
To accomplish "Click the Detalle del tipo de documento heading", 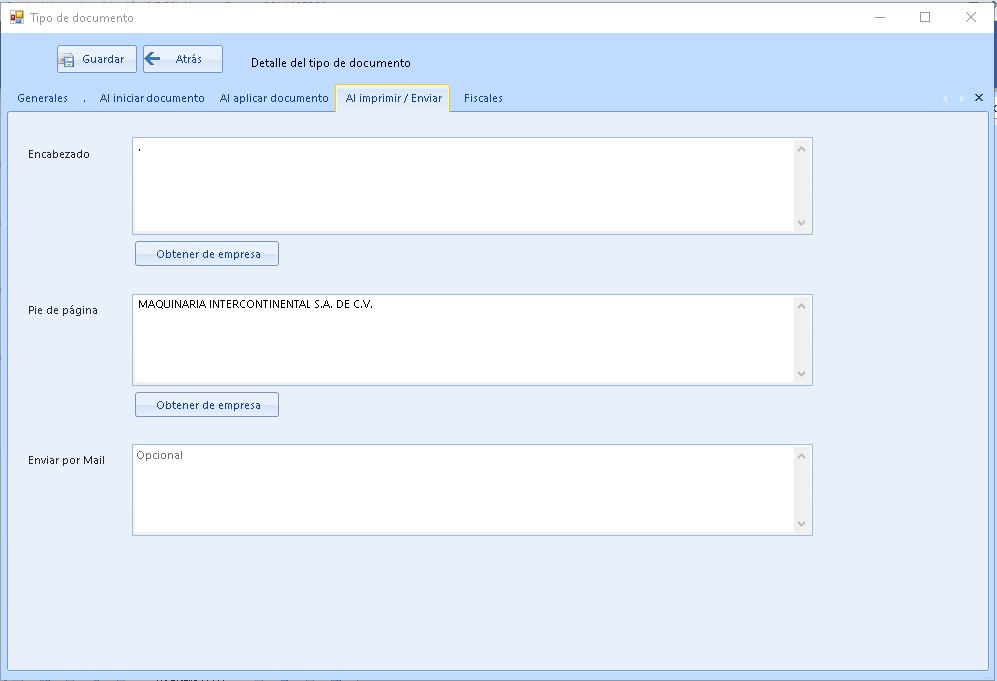I will pyautogui.click(x=331, y=63).
